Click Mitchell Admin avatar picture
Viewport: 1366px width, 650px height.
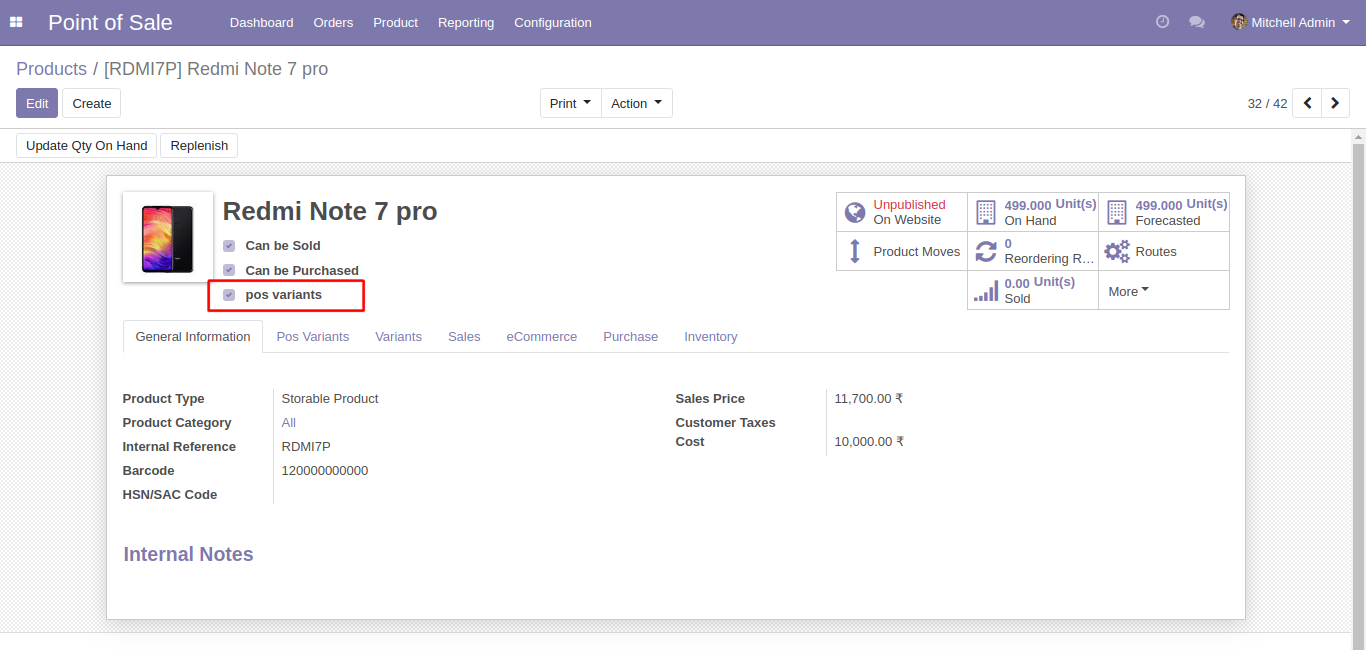[1239, 22]
